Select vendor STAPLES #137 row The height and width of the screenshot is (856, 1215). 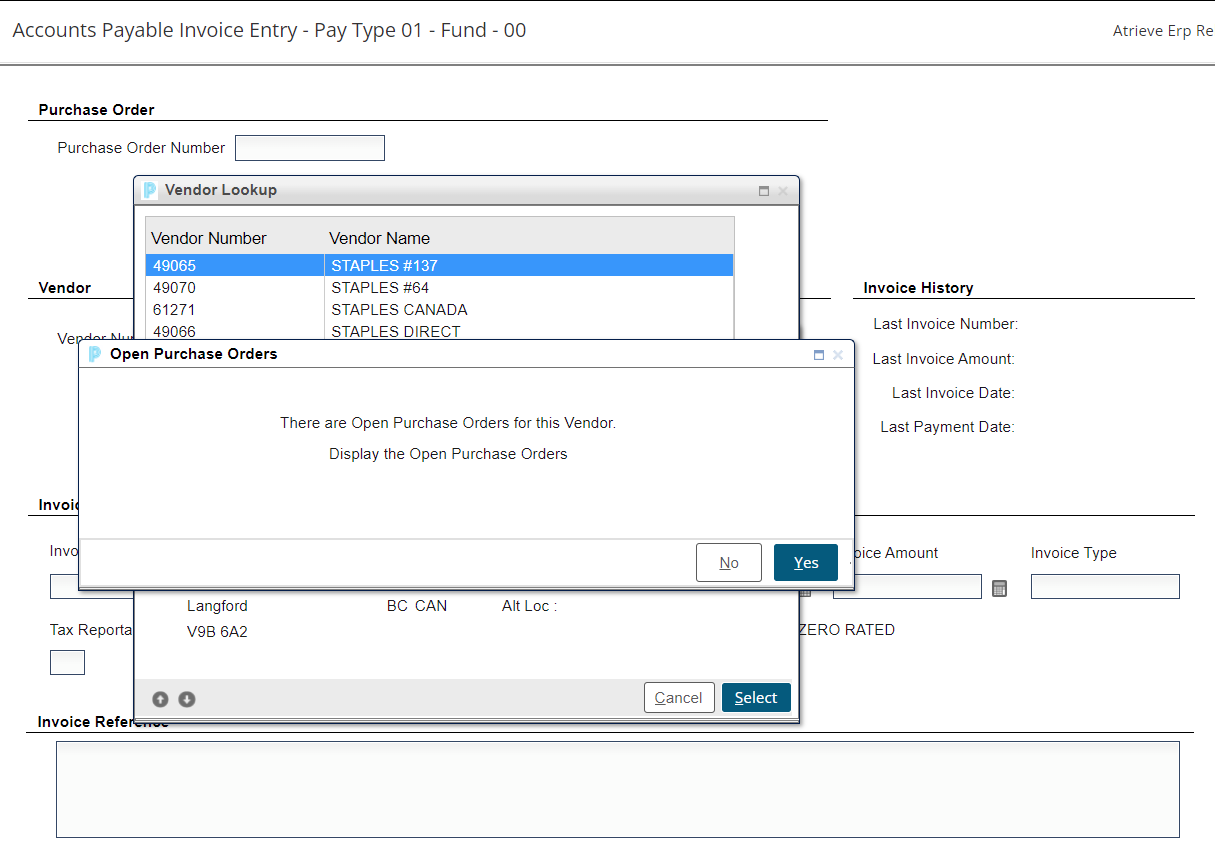(438, 266)
